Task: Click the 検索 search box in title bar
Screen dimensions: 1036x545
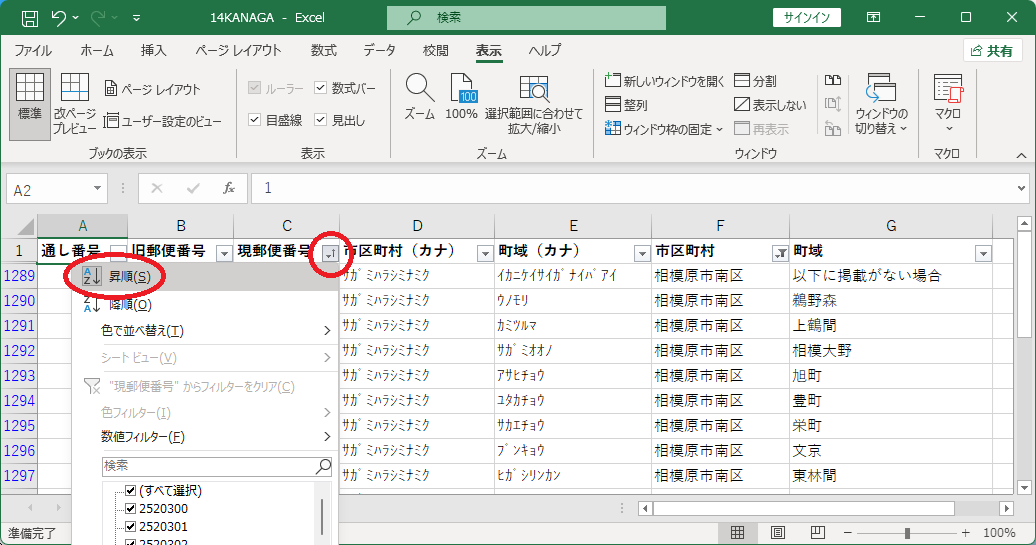Action: [x=526, y=18]
